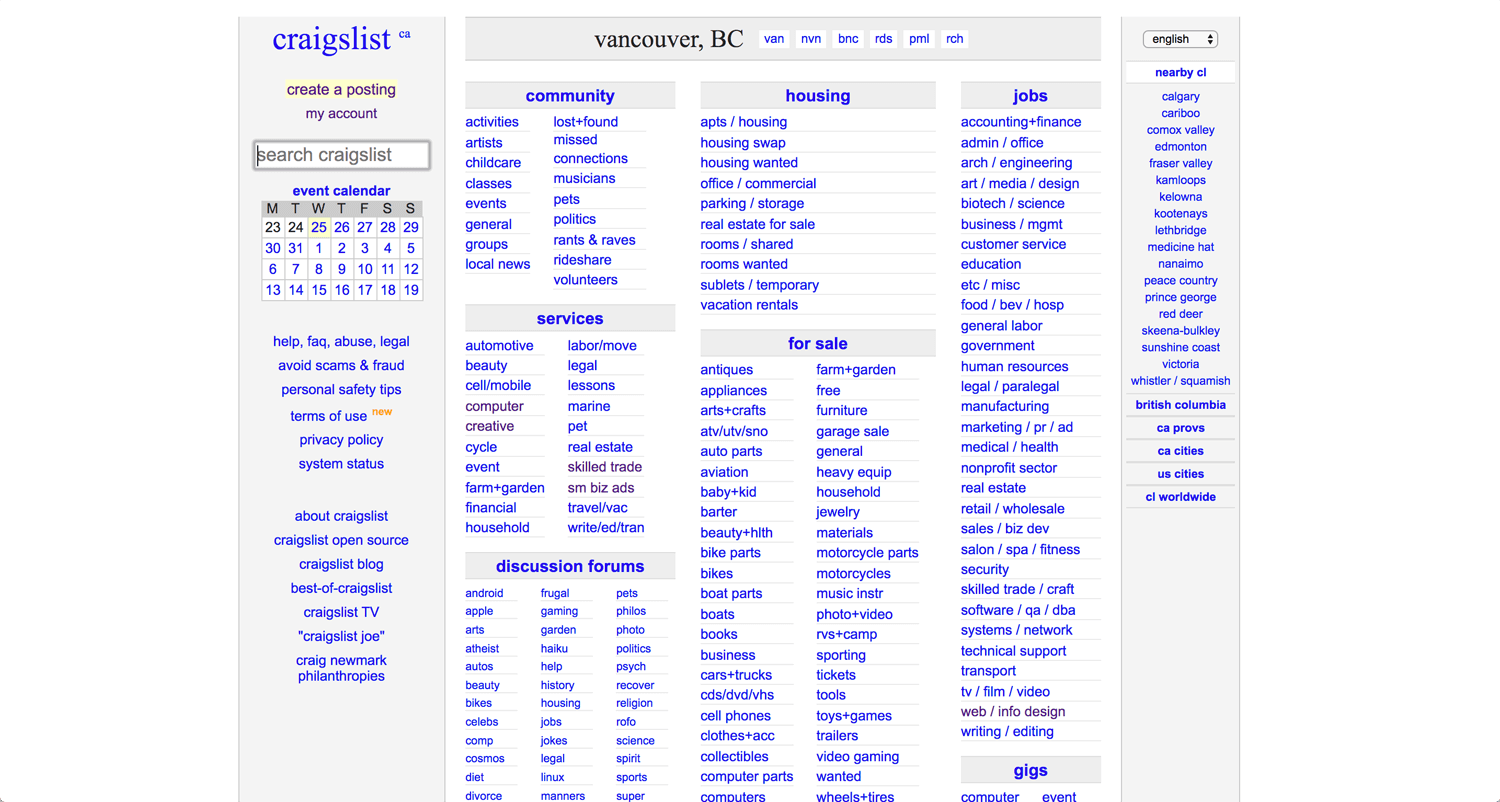This screenshot has width=1500, height=802.
Task: Open write/ed/tran services
Action: coord(606,528)
